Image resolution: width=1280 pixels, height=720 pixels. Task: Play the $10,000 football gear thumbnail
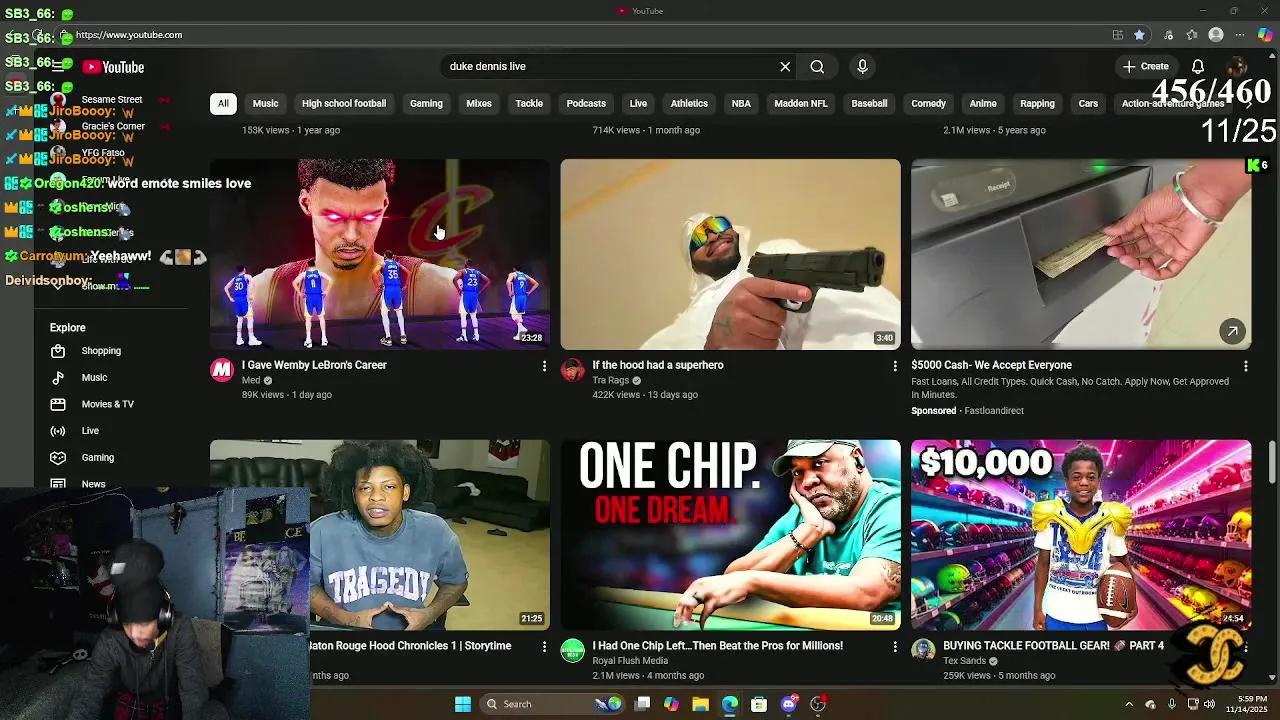tap(1081, 535)
